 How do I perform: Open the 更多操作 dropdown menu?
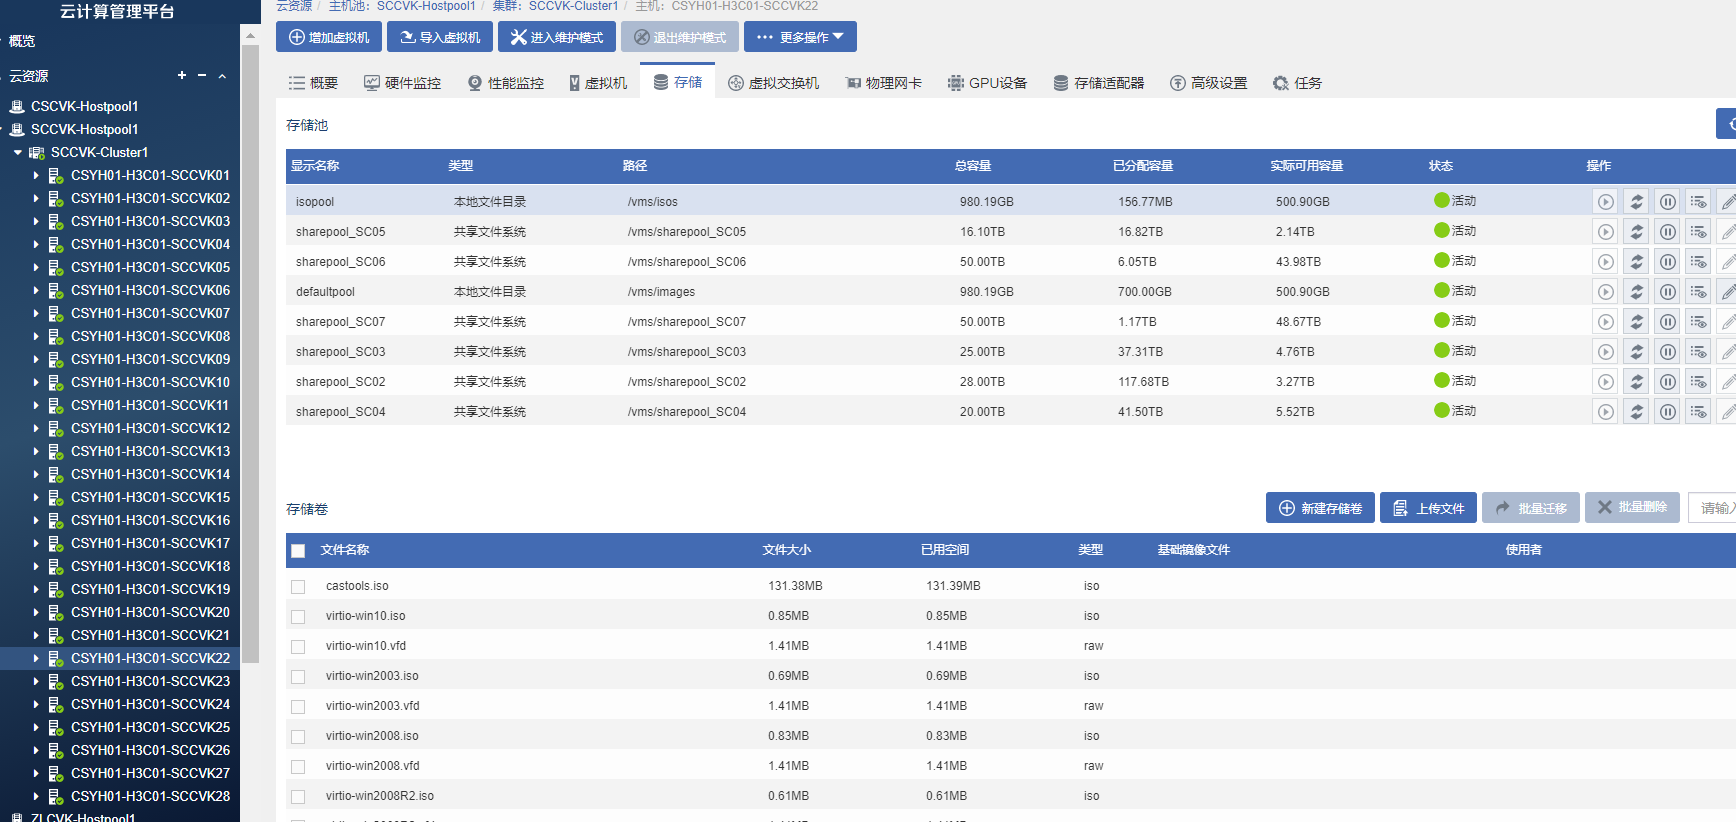point(800,37)
